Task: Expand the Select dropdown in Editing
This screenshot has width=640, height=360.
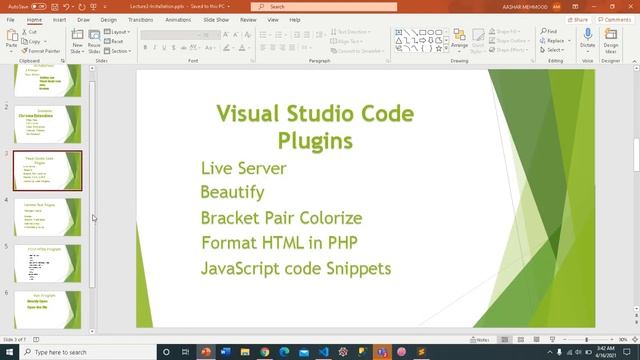Action: pos(552,50)
